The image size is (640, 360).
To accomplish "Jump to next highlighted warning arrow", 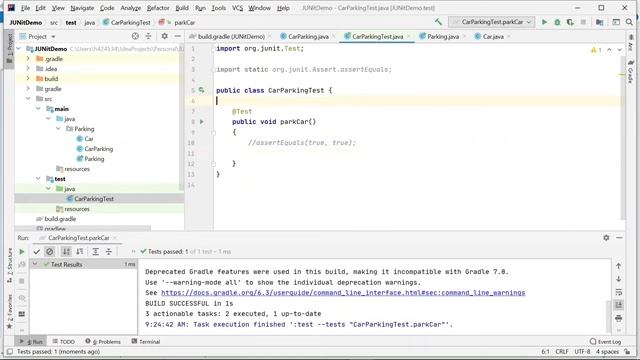I will 620,50.
